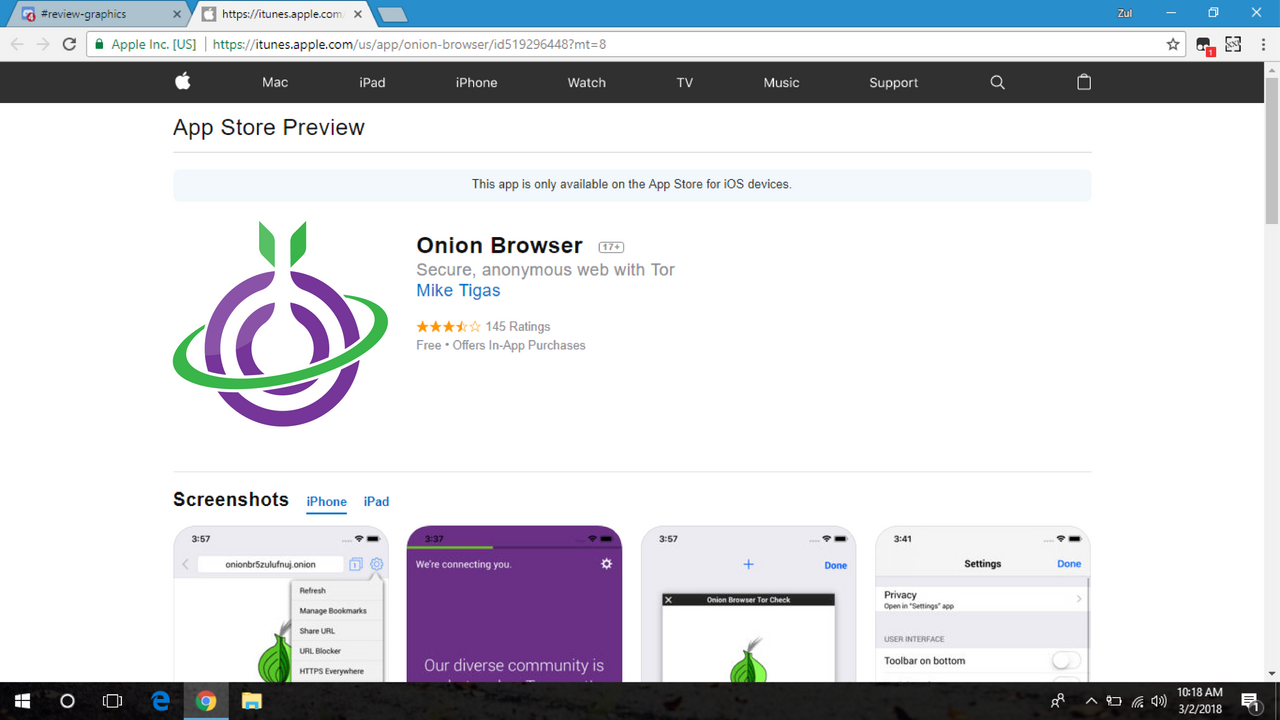Click the Chrome icon on the taskbar
This screenshot has width=1280, height=720.
[206, 701]
